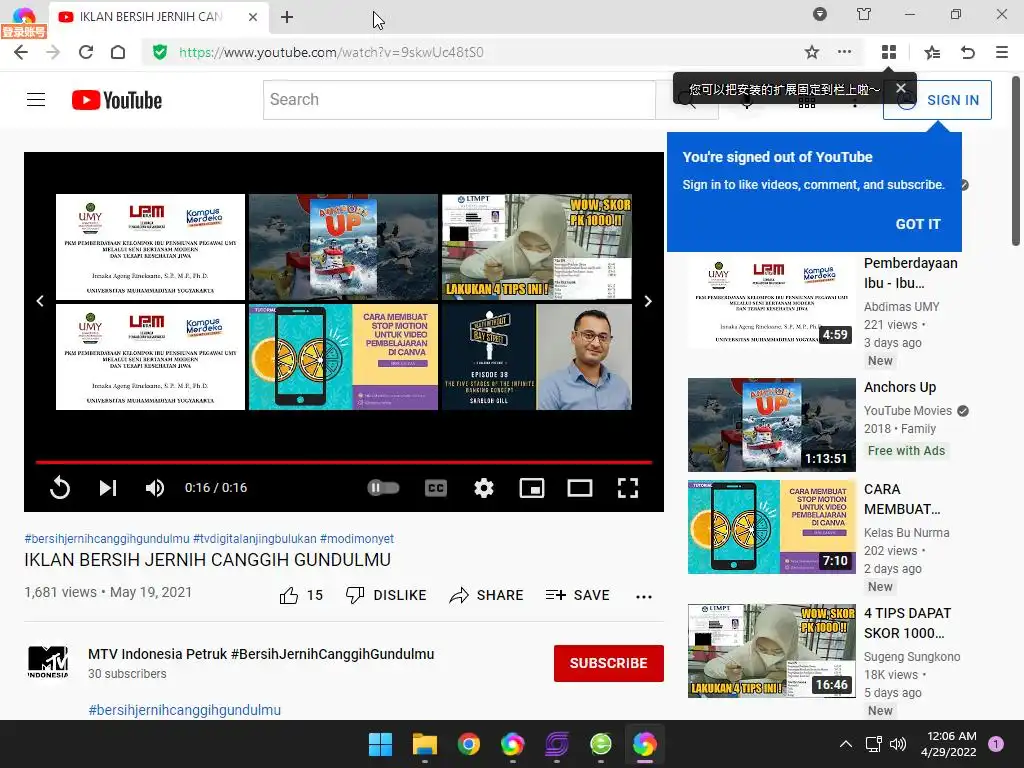This screenshot has height=768, width=1024.
Task: Bookmark page with star icon
Action: pyautogui.click(x=812, y=52)
